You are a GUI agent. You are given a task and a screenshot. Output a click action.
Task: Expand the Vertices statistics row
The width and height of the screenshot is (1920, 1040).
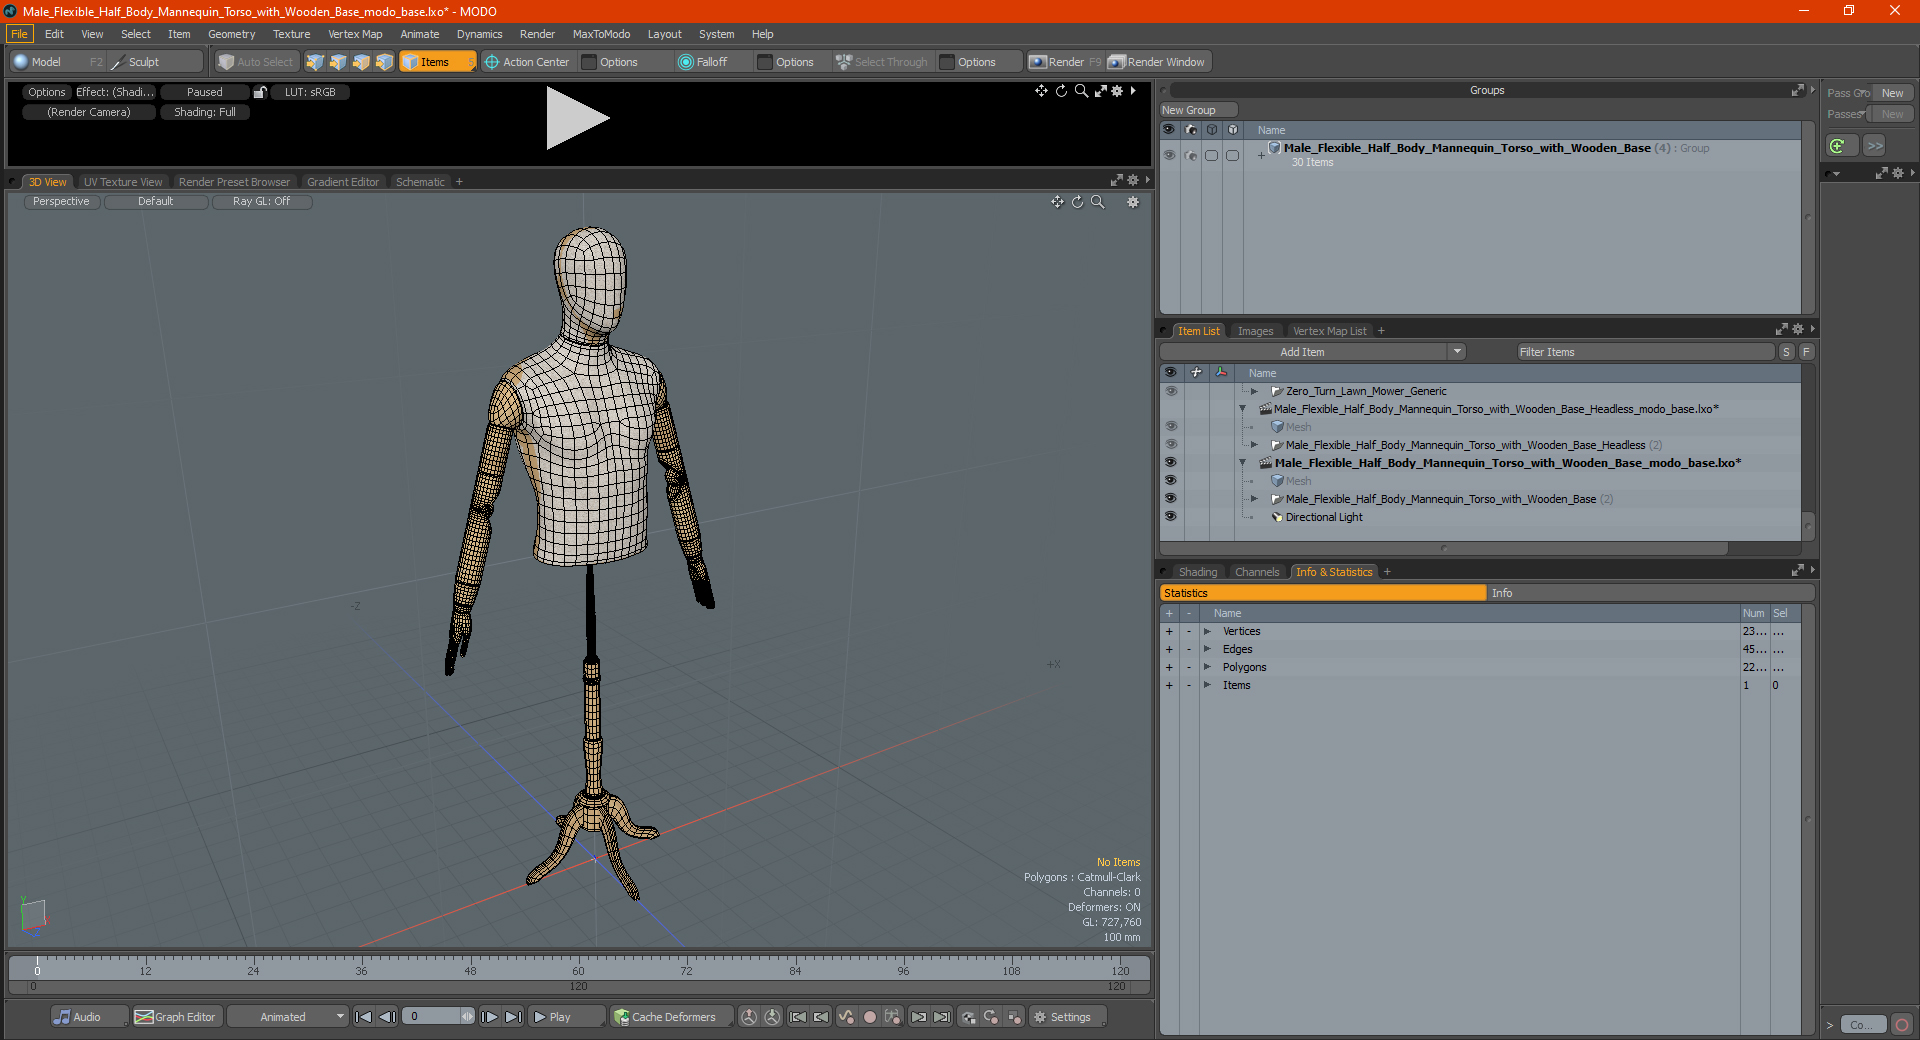click(x=1207, y=631)
